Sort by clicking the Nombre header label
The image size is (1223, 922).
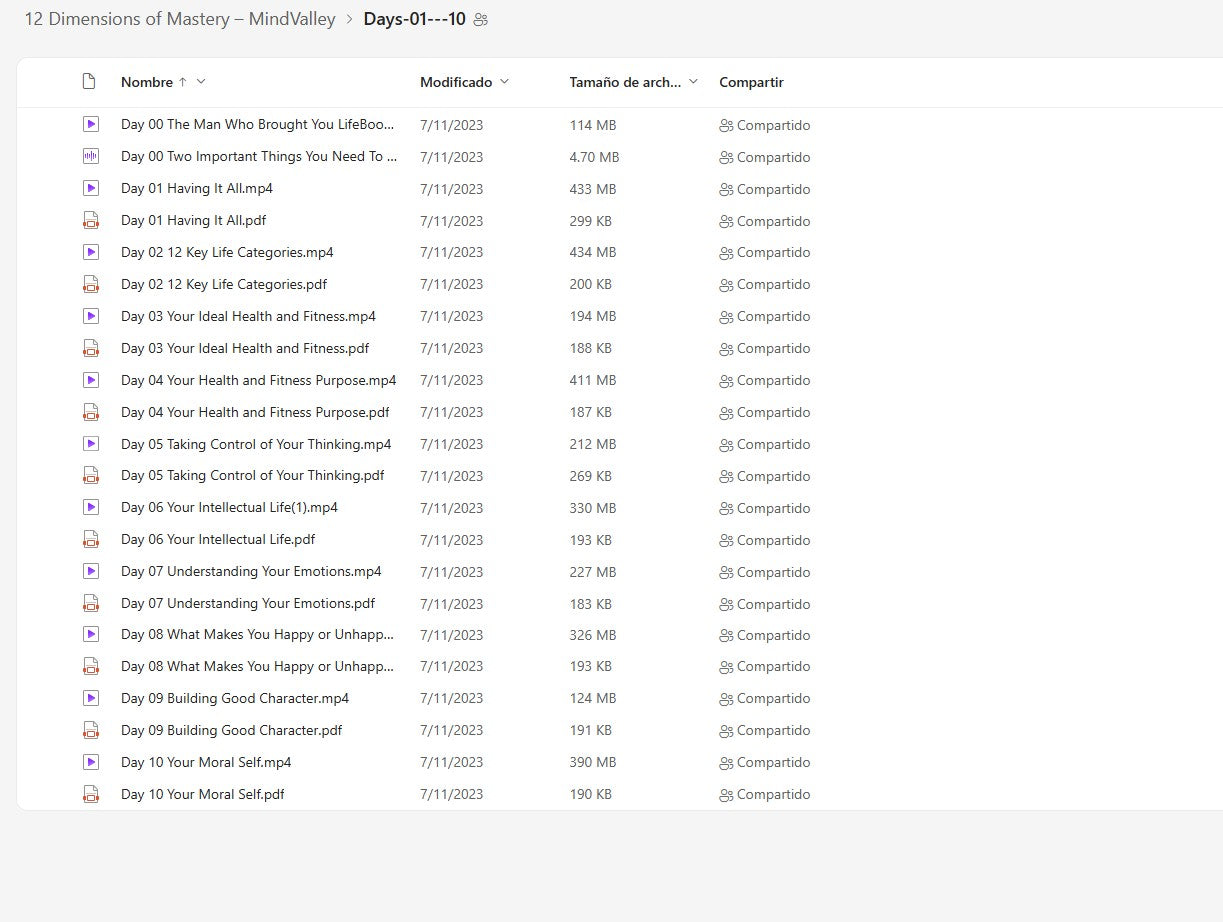146,82
